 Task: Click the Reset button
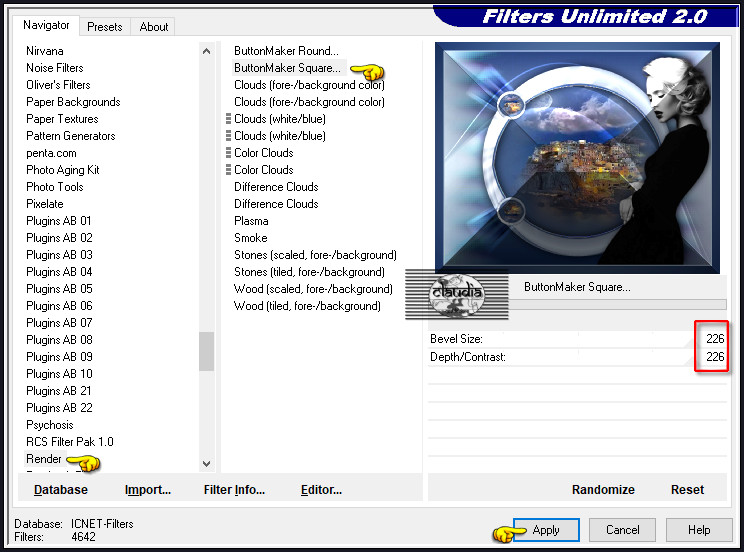click(687, 489)
